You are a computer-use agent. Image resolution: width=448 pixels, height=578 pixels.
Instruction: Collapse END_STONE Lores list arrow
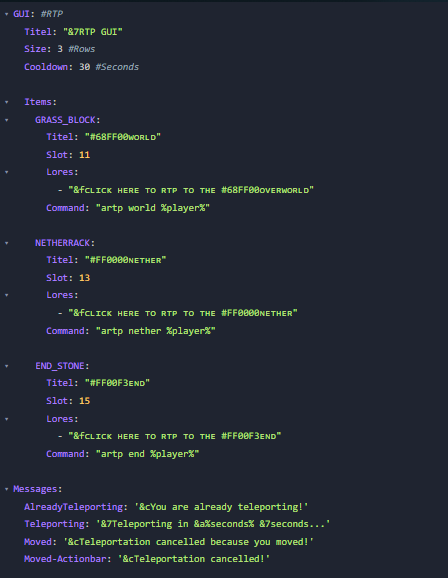pyautogui.click(x=7, y=419)
